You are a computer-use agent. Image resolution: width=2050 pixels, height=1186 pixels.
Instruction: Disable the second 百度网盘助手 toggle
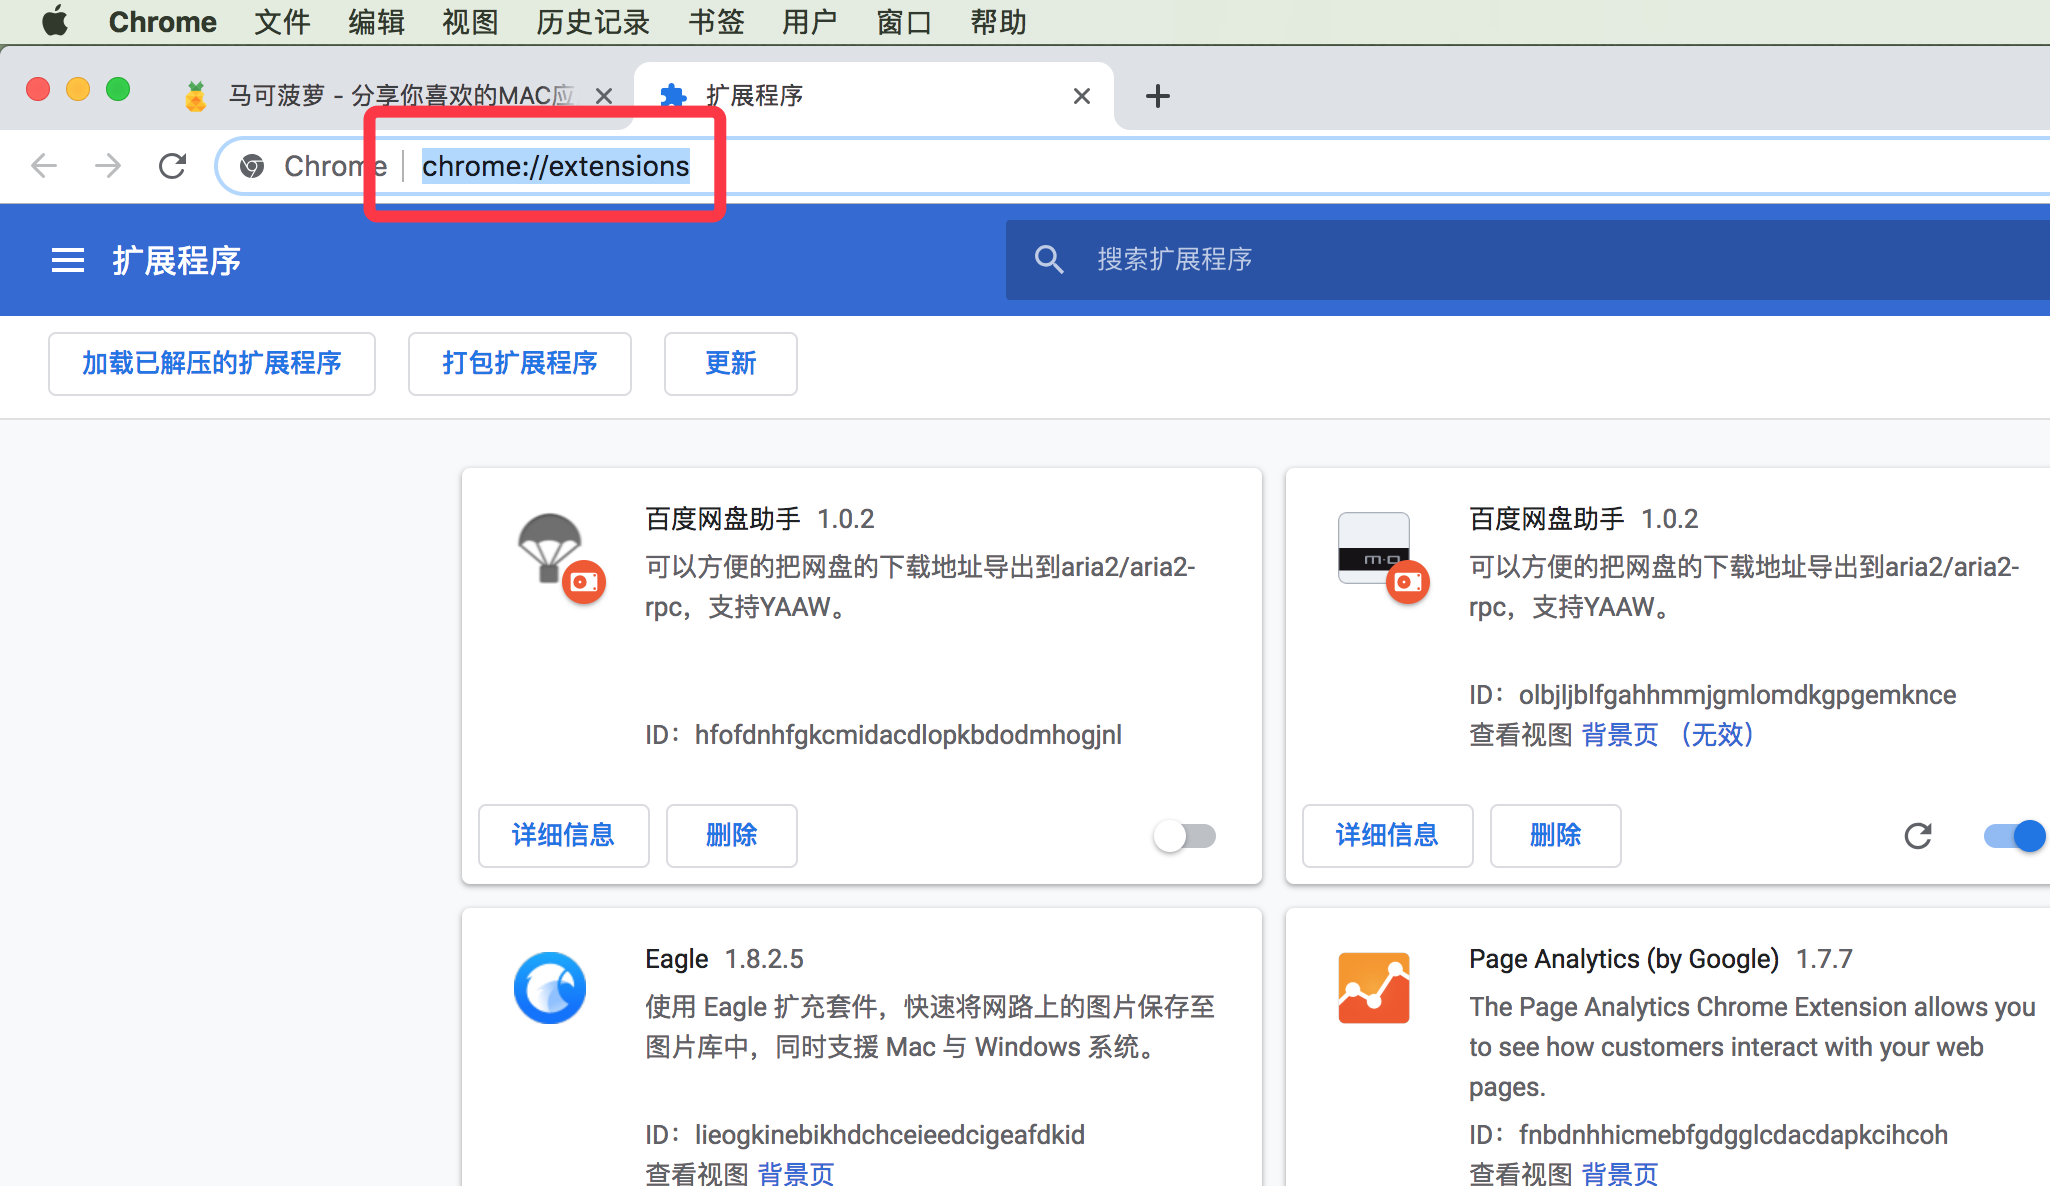[x=2014, y=836]
